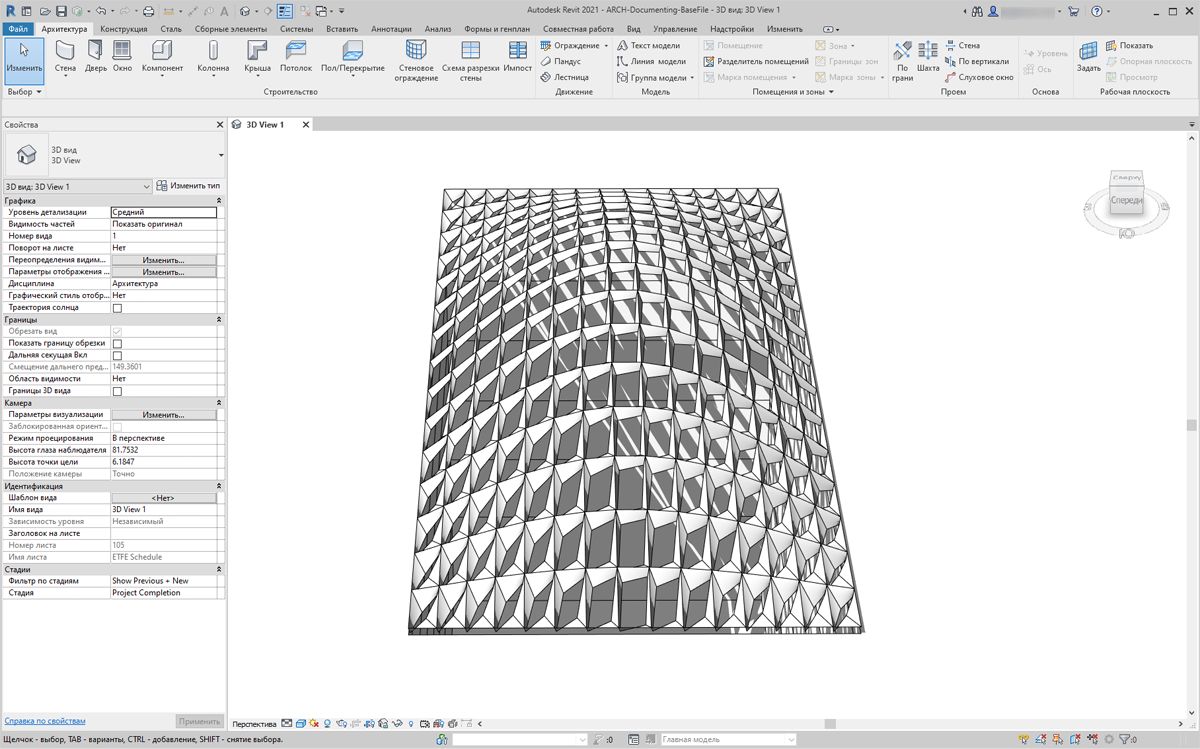Toggle Границы 3D вида checkbox
1200x749 pixels.
pyautogui.click(x=117, y=391)
